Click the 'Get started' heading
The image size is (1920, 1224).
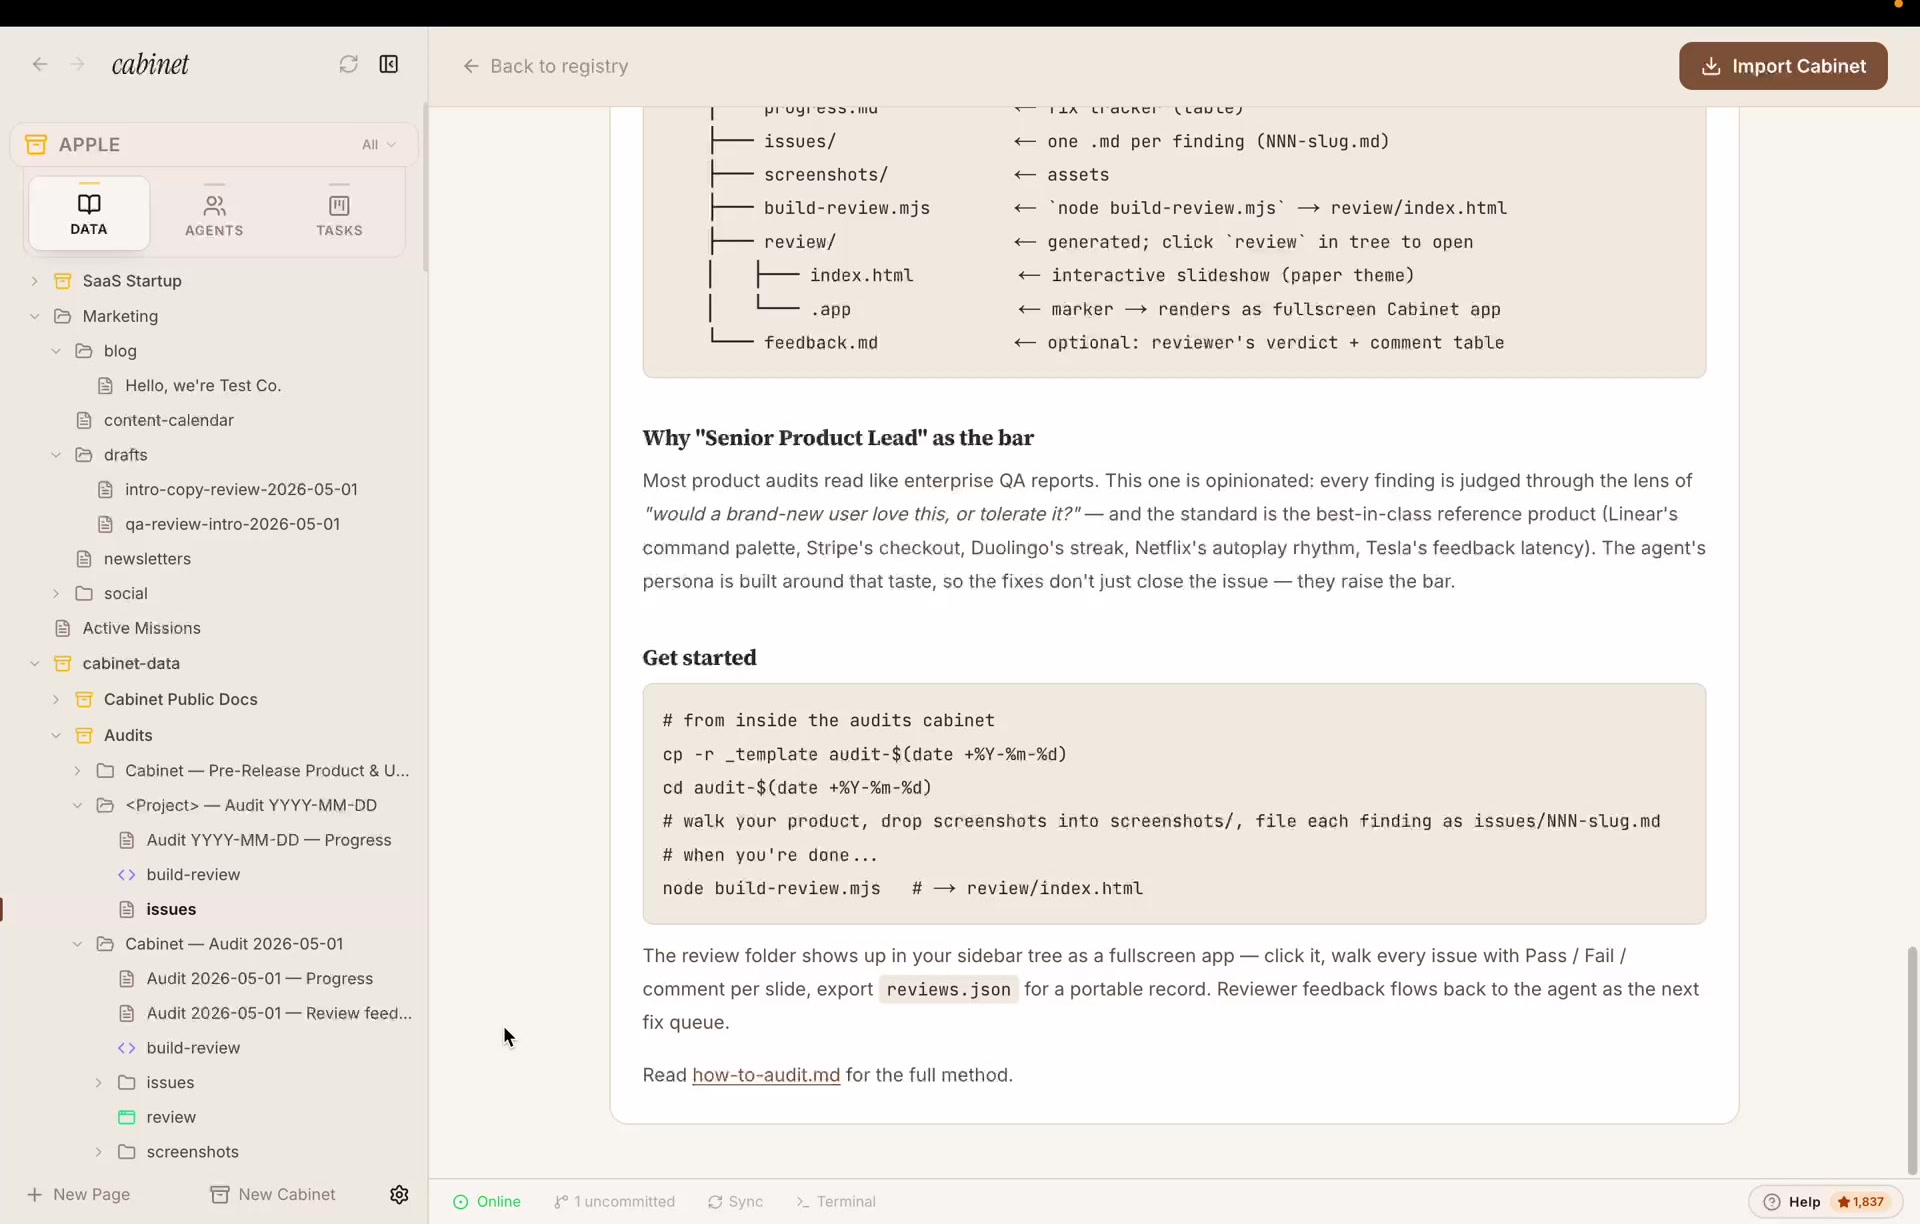[699, 658]
